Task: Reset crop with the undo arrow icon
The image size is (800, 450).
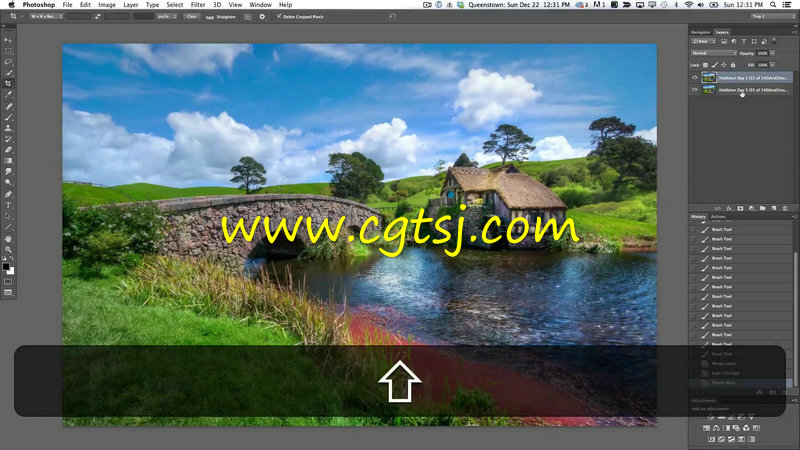Action: coord(392,17)
